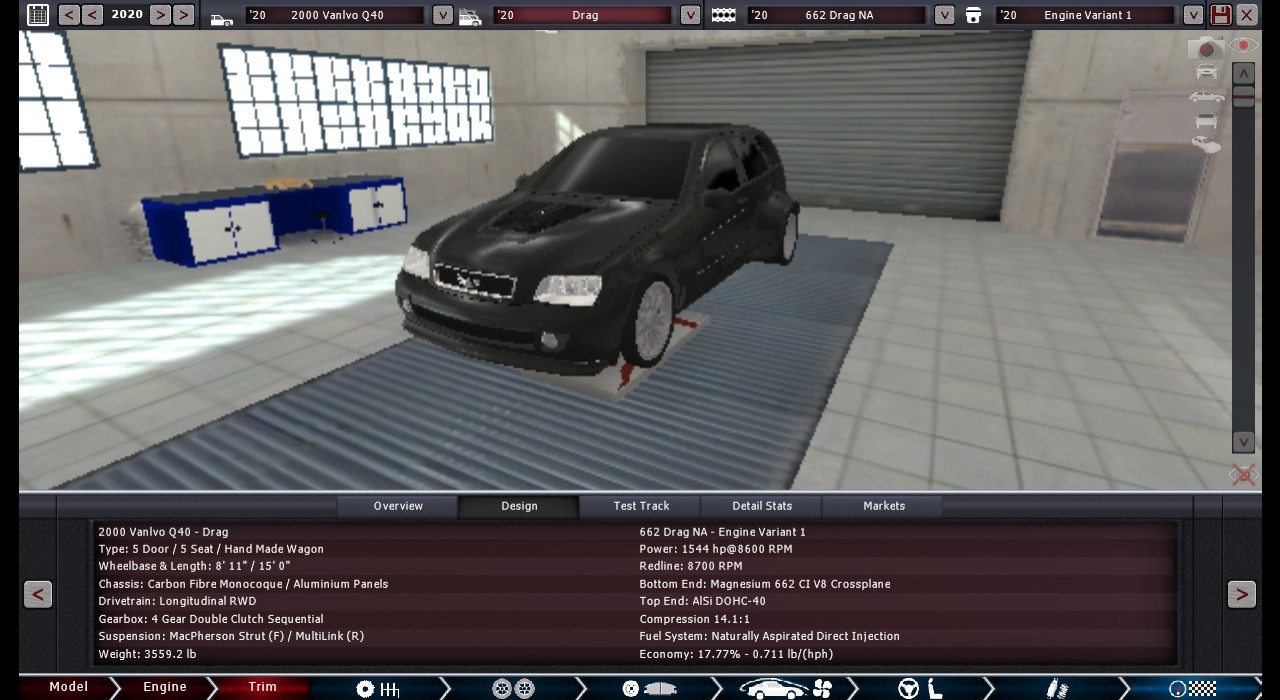Switch to front car view icon
This screenshot has height=700, width=1280.
[1207, 72]
